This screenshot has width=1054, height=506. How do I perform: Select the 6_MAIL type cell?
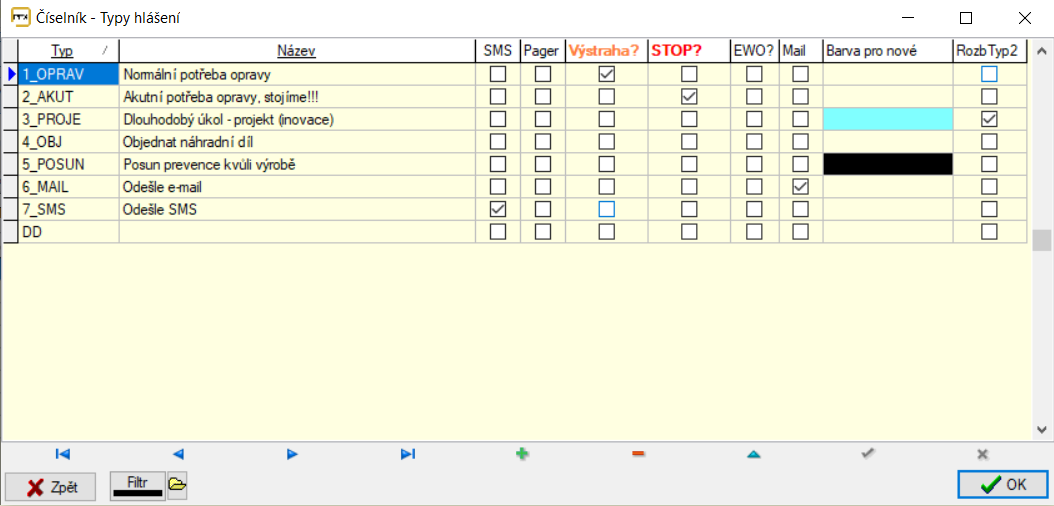[68, 187]
